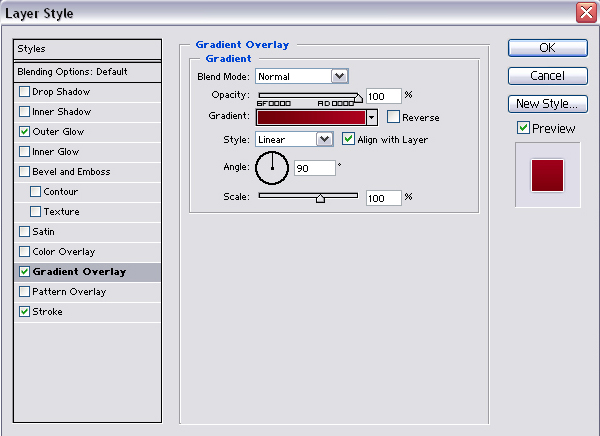Click the Angle value input field
The height and width of the screenshot is (436, 600).
tap(314, 169)
